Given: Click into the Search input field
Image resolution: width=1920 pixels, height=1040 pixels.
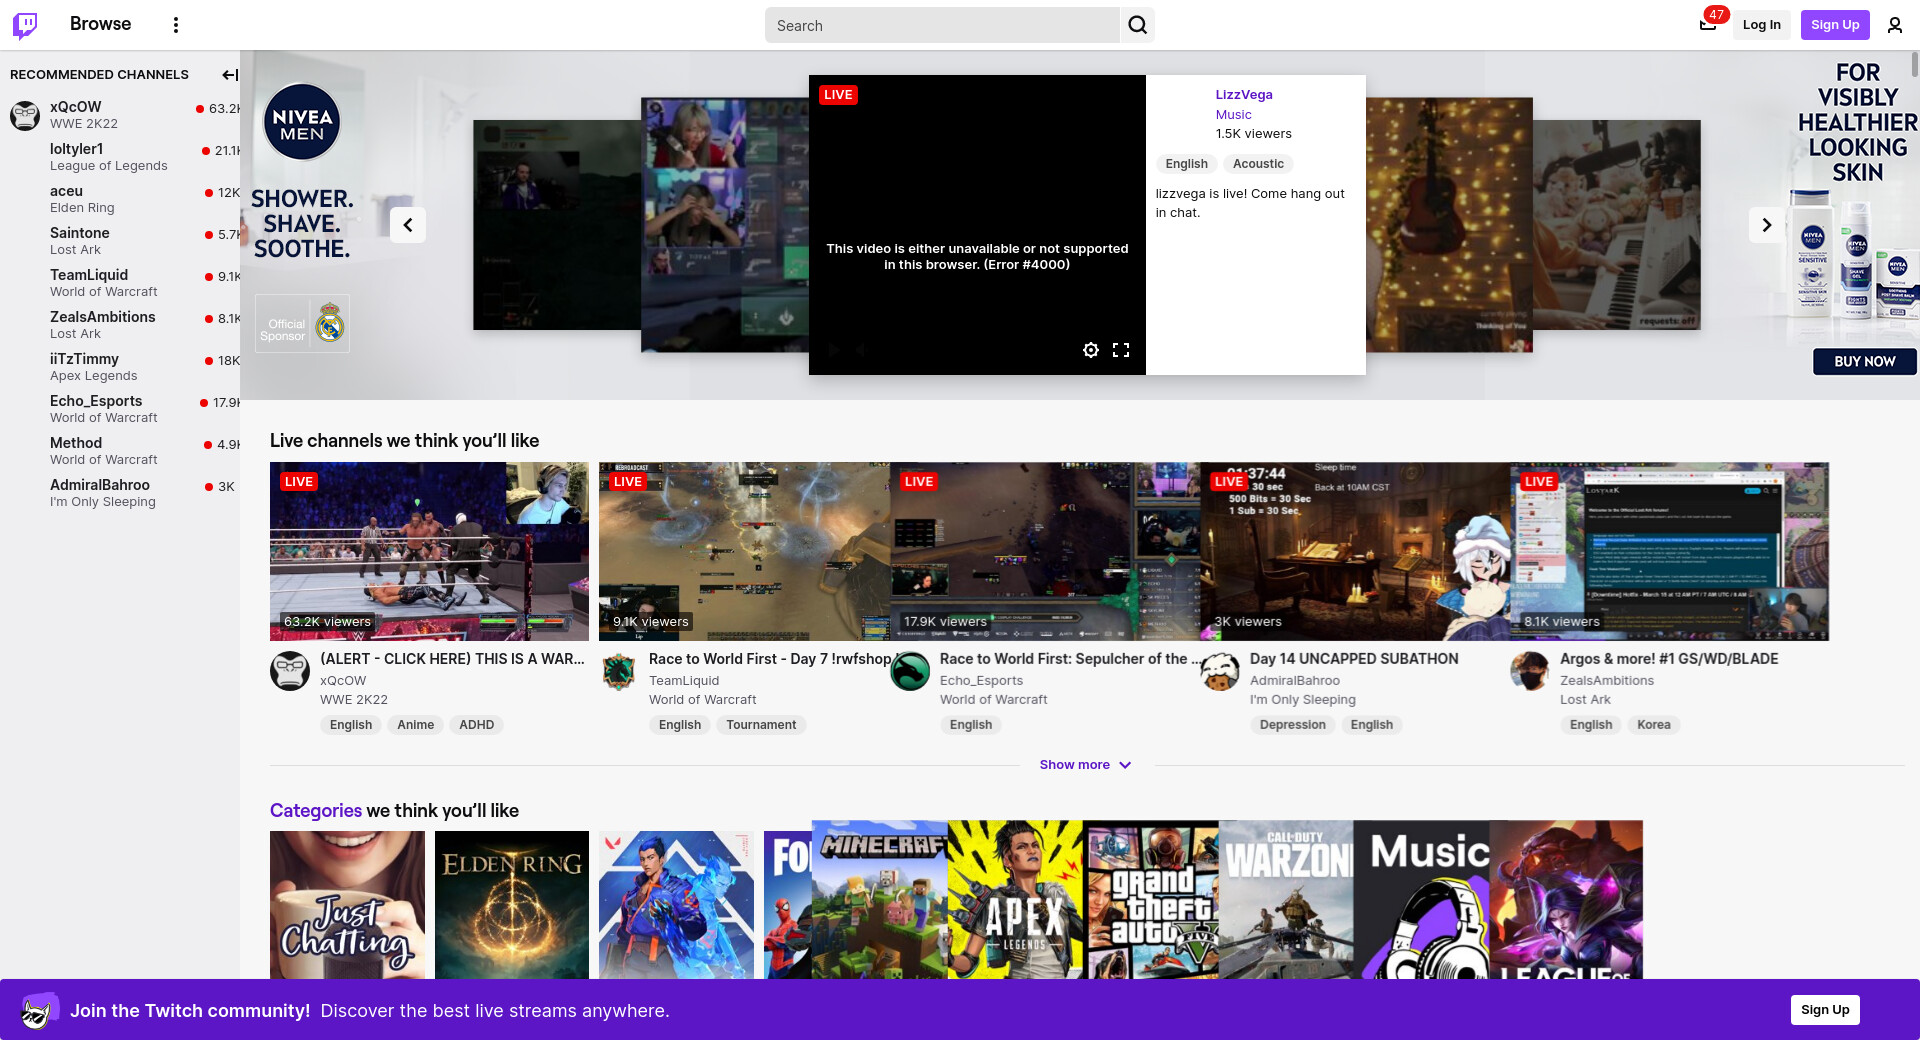Looking at the screenshot, I should coord(942,26).
